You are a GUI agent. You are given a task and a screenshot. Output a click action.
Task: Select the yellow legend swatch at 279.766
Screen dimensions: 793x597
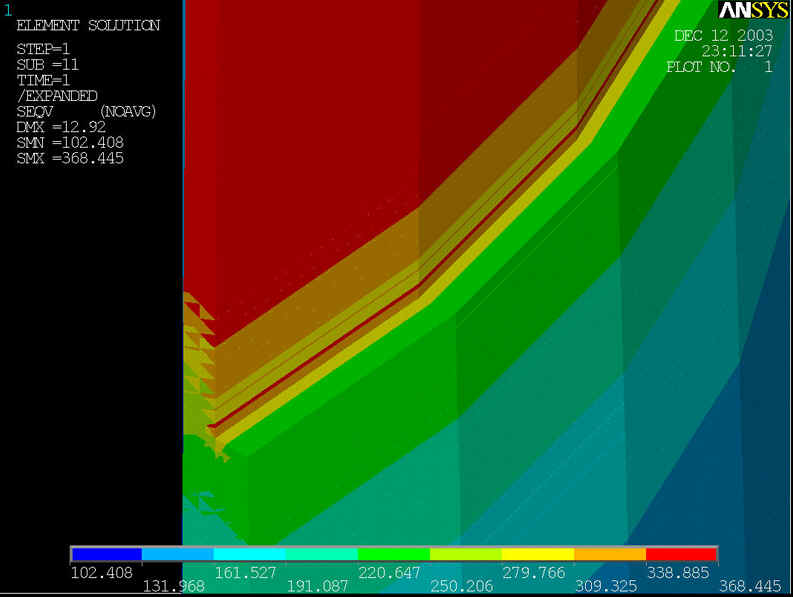(x=538, y=554)
